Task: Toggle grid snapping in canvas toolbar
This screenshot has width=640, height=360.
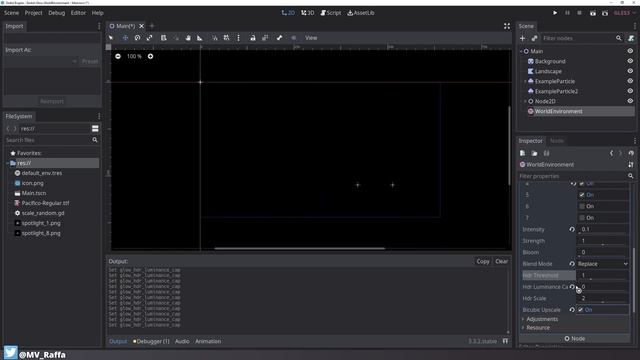Action: point(226,38)
